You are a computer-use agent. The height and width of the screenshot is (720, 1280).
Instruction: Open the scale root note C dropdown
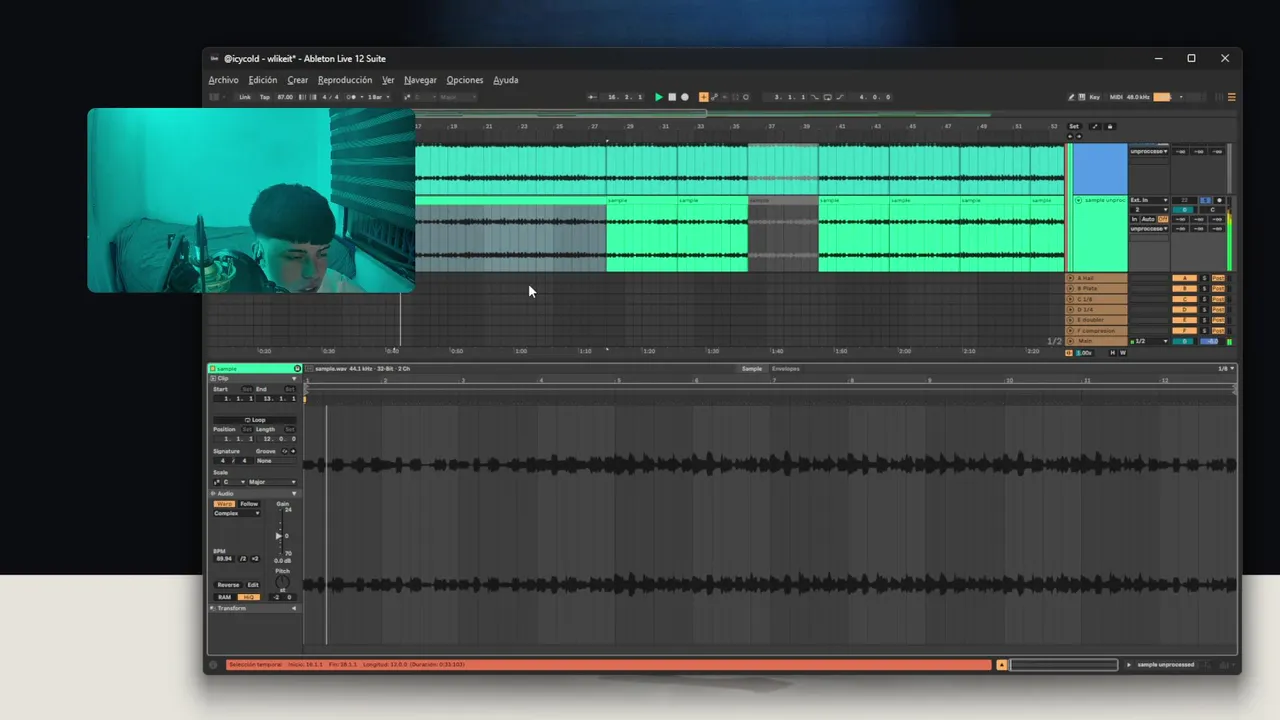[233, 482]
